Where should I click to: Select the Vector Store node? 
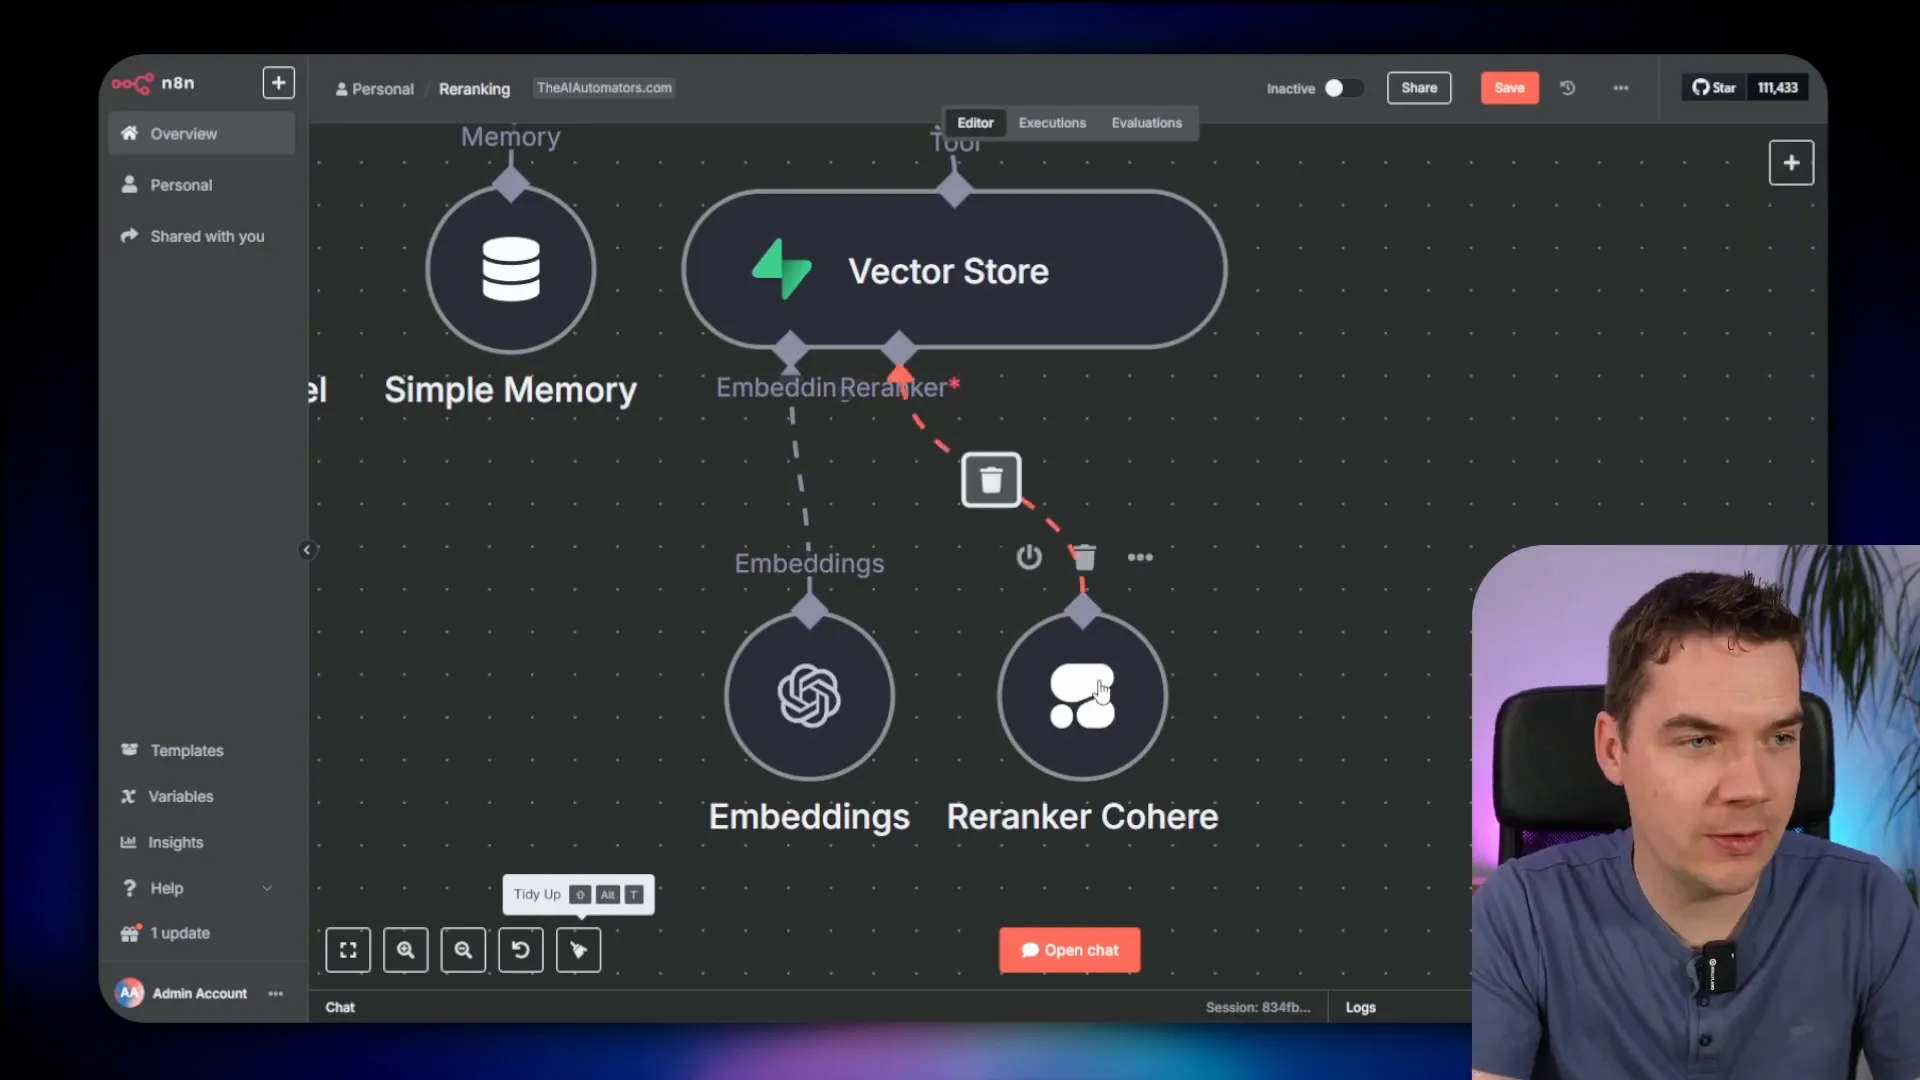[955, 270]
